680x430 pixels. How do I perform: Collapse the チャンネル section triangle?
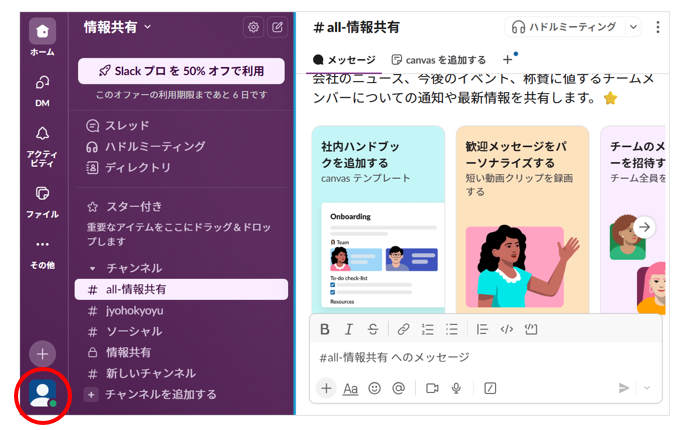92,268
